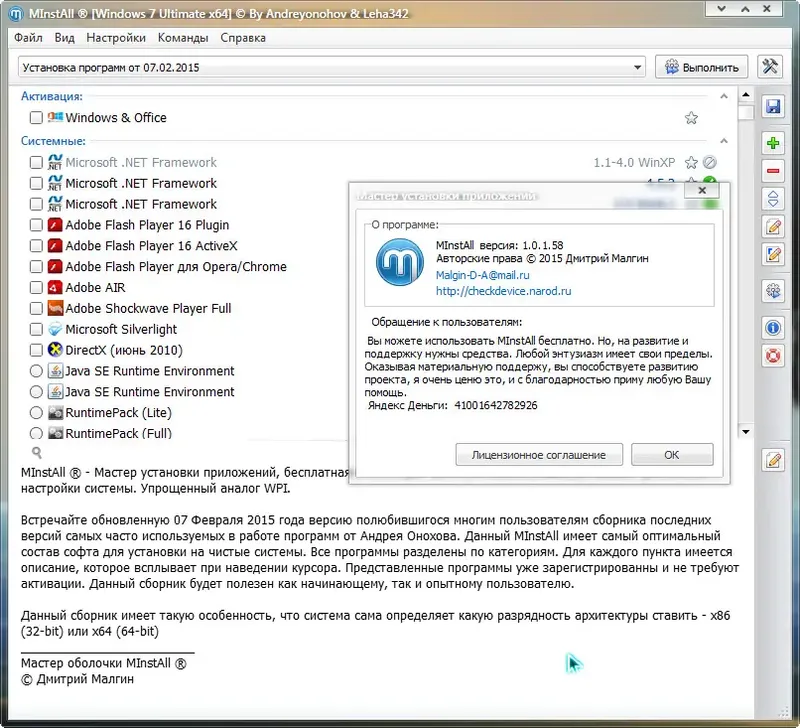The height and width of the screenshot is (728, 800).
Task: Click the blue information icon on the sidebar
Action: pos(772,326)
